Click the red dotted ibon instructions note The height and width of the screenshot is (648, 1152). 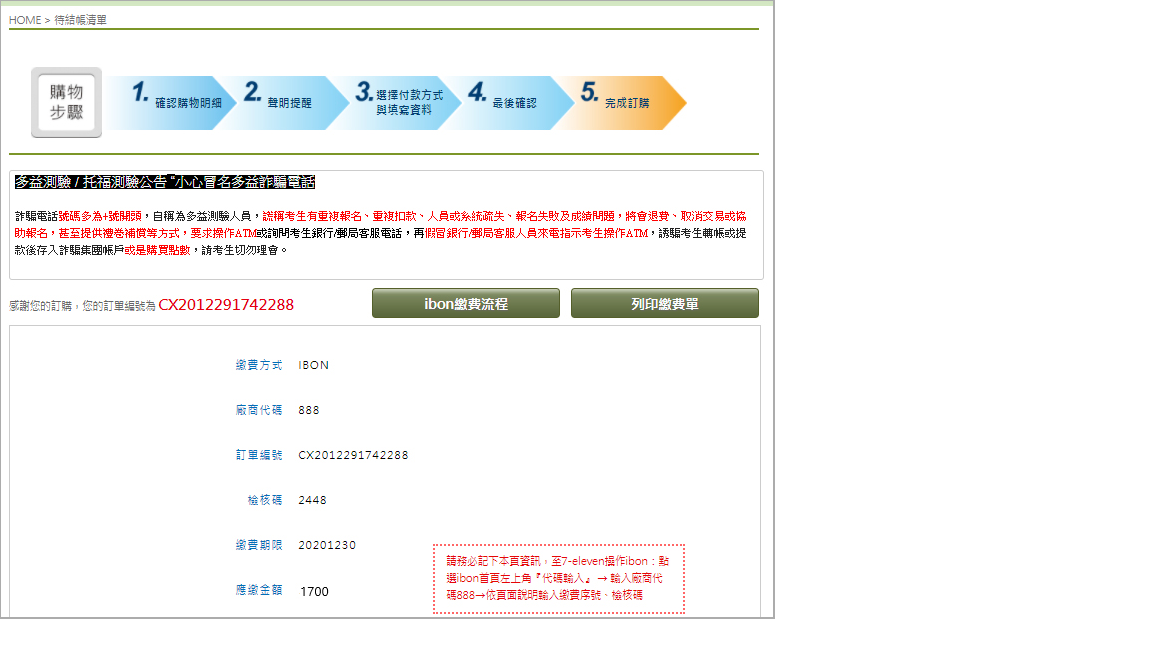tap(558, 578)
